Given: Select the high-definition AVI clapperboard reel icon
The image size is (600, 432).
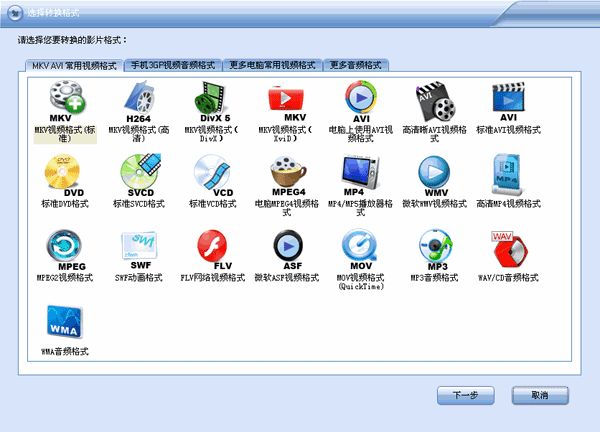Looking at the screenshot, I should coord(435,101).
